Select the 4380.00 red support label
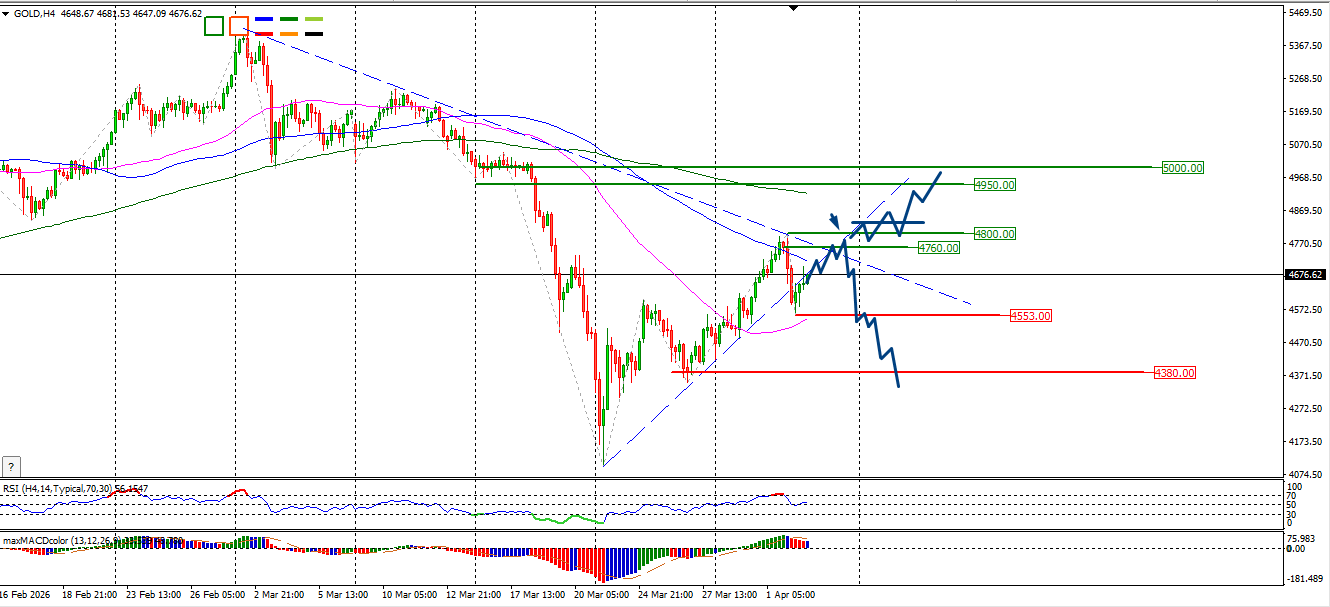The image size is (1330, 607). coord(1174,373)
